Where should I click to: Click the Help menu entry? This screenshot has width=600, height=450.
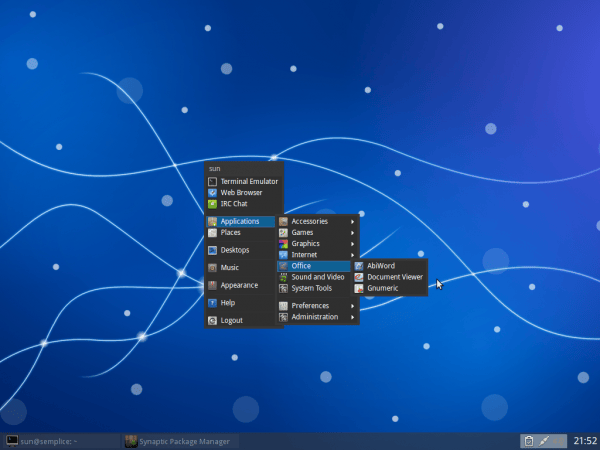228,302
